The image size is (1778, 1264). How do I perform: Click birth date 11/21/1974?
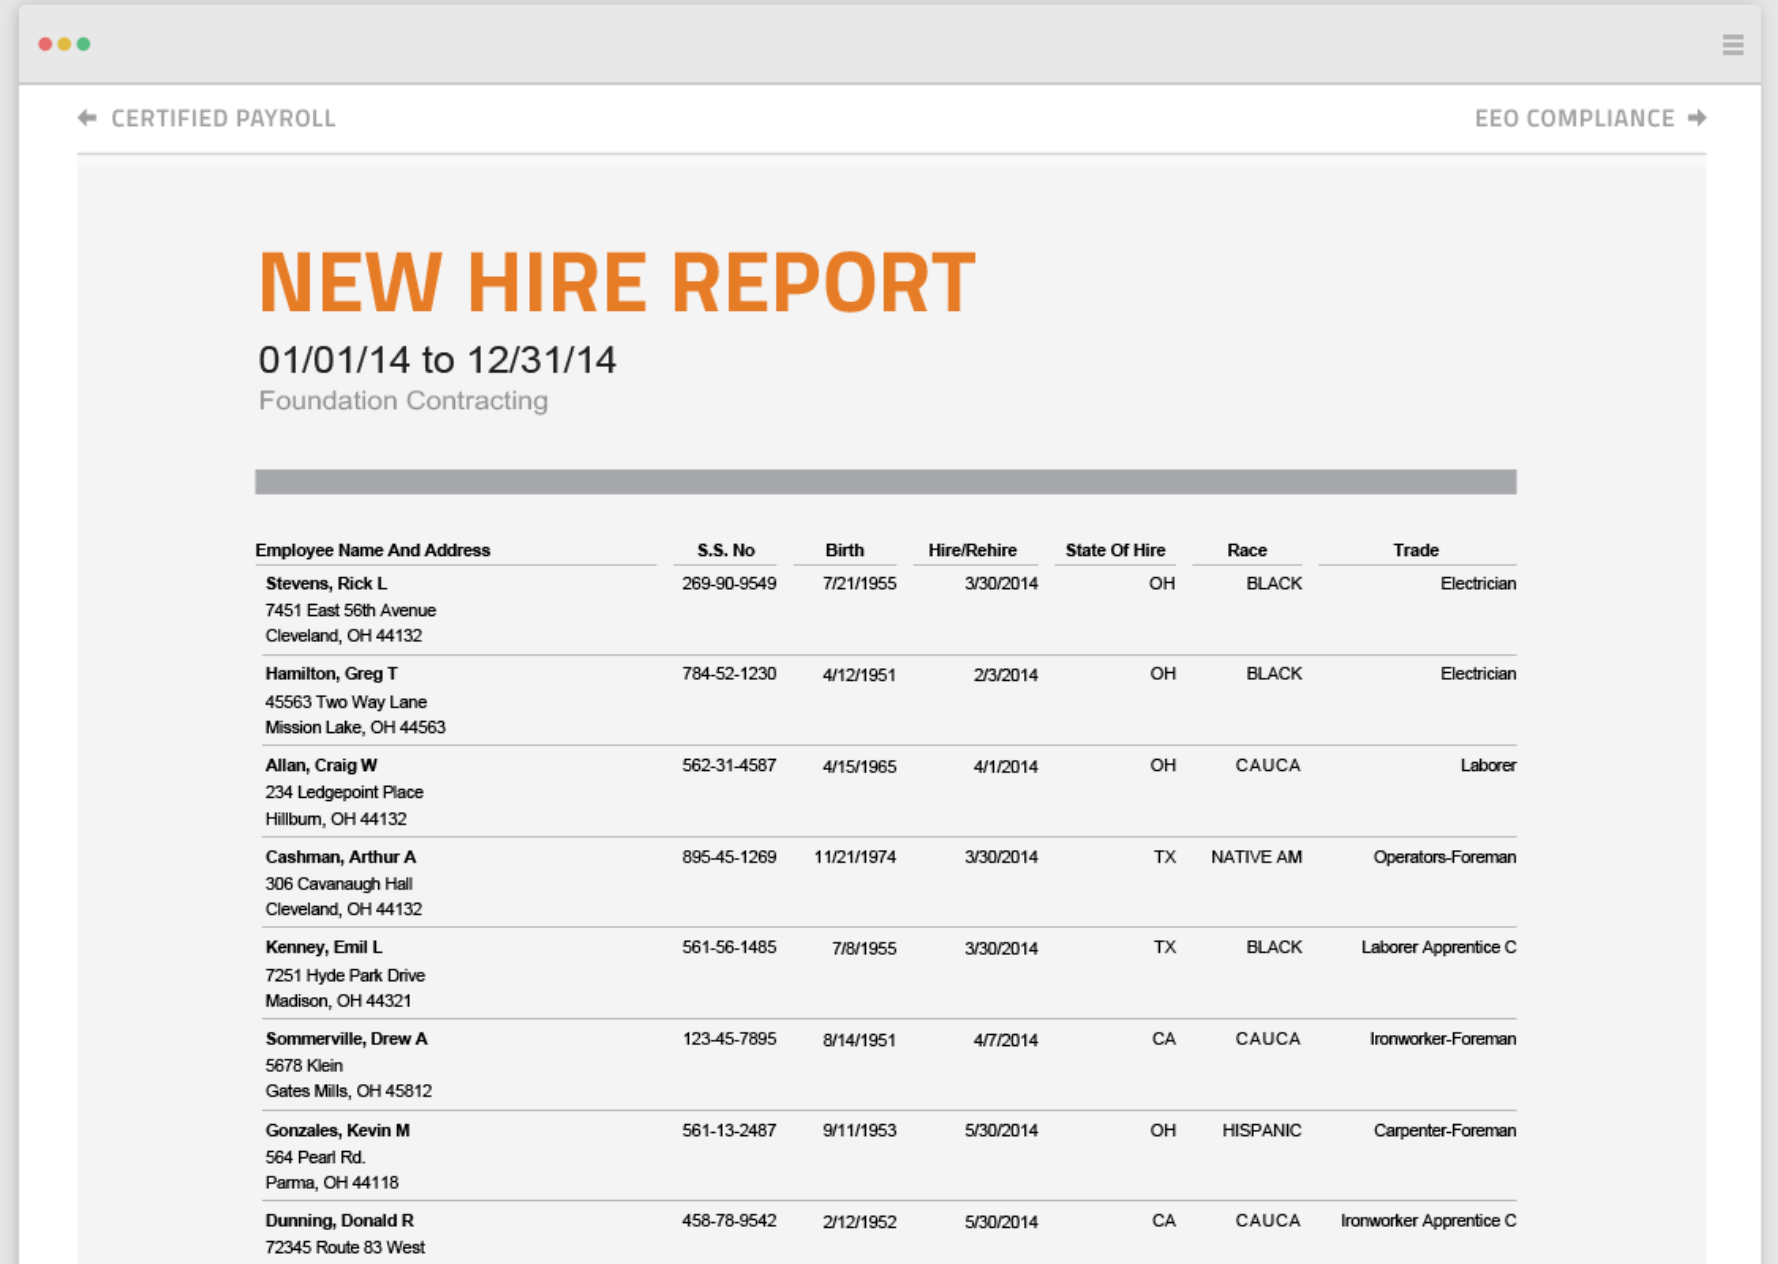855,857
